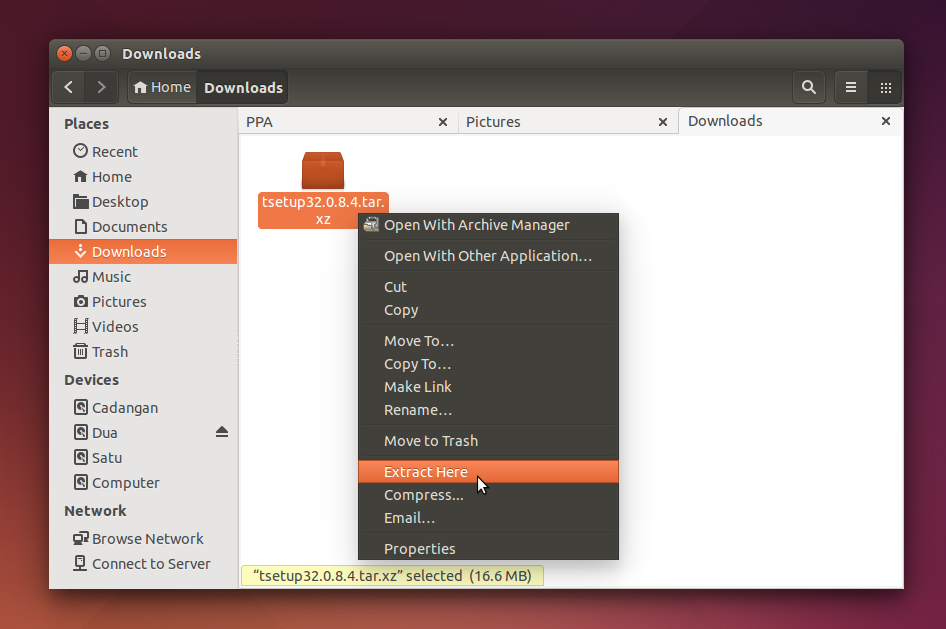Open Pictures in the sidebar

pos(143,302)
